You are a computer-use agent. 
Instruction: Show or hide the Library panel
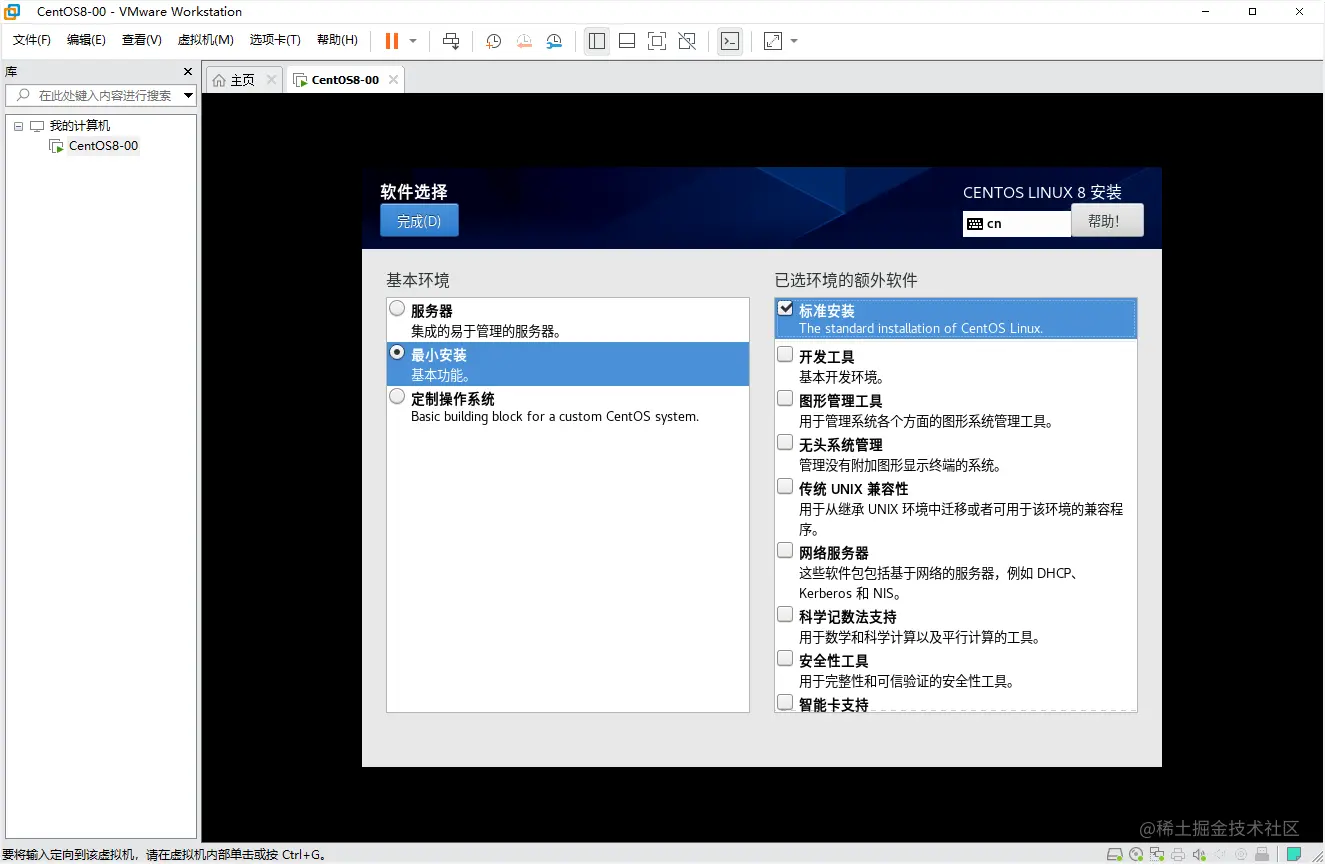coord(597,41)
